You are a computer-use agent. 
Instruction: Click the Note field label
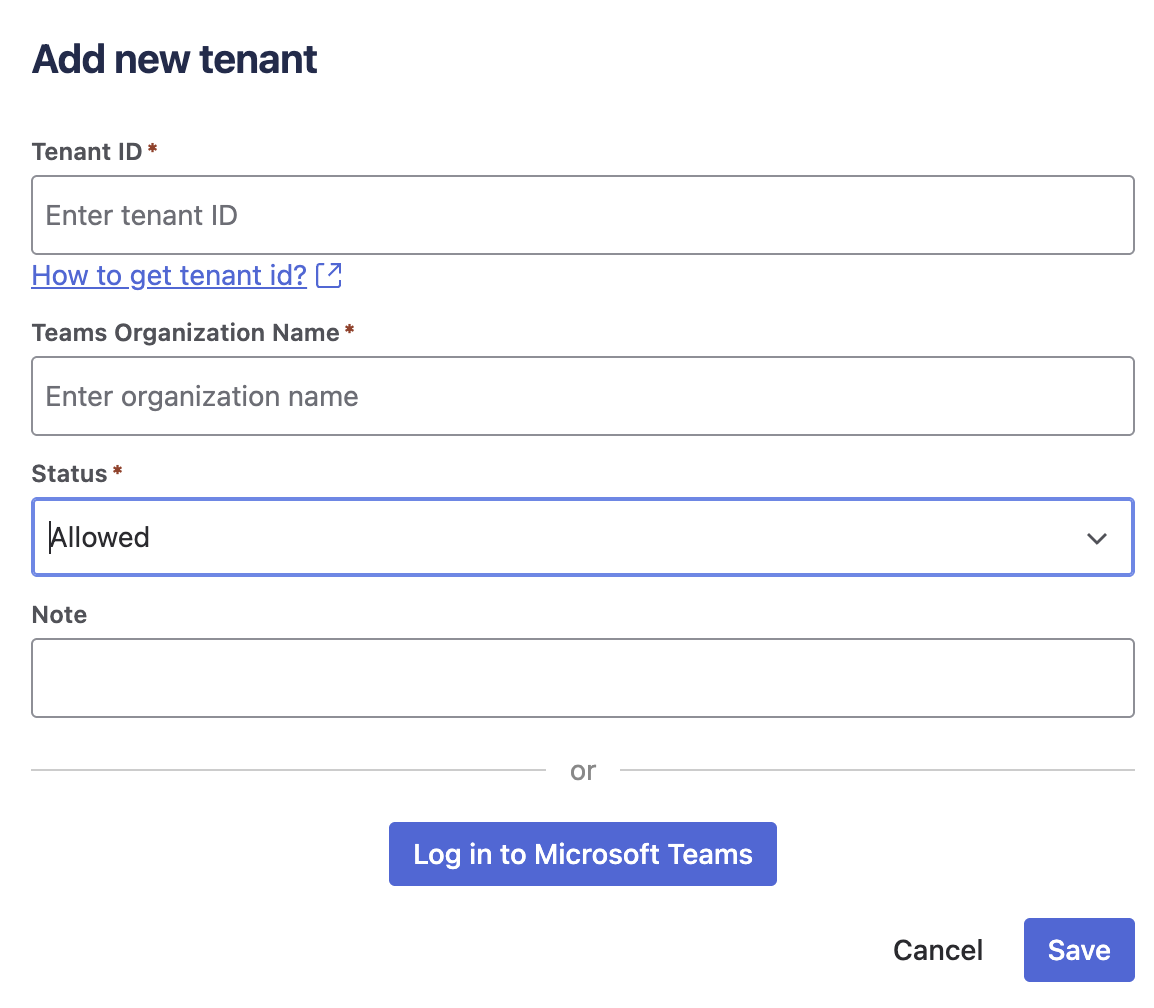pos(59,614)
